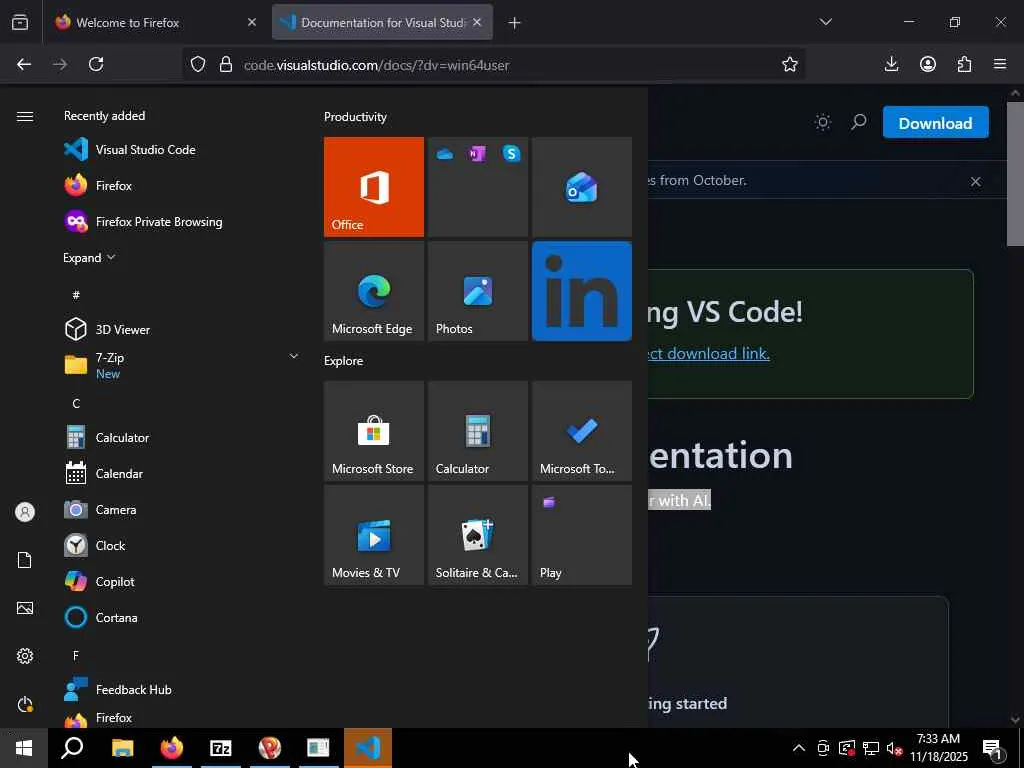1024x768 pixels.
Task: Open notification center
Action: tap(993, 748)
